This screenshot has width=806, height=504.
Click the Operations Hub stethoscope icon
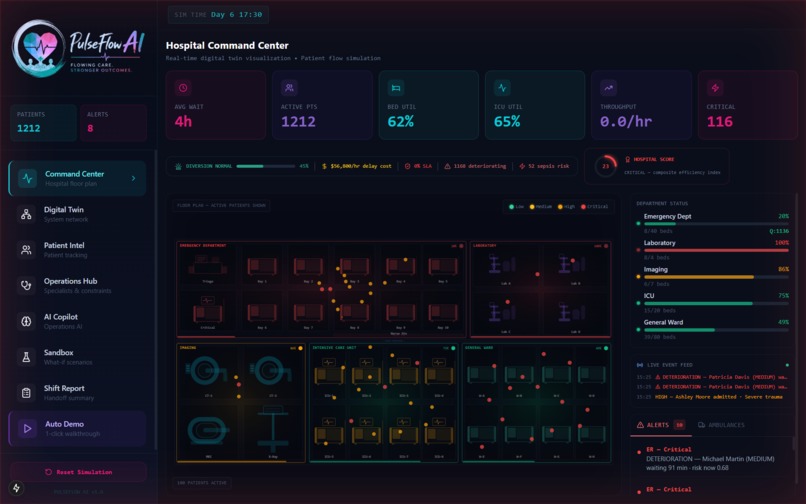pos(26,285)
